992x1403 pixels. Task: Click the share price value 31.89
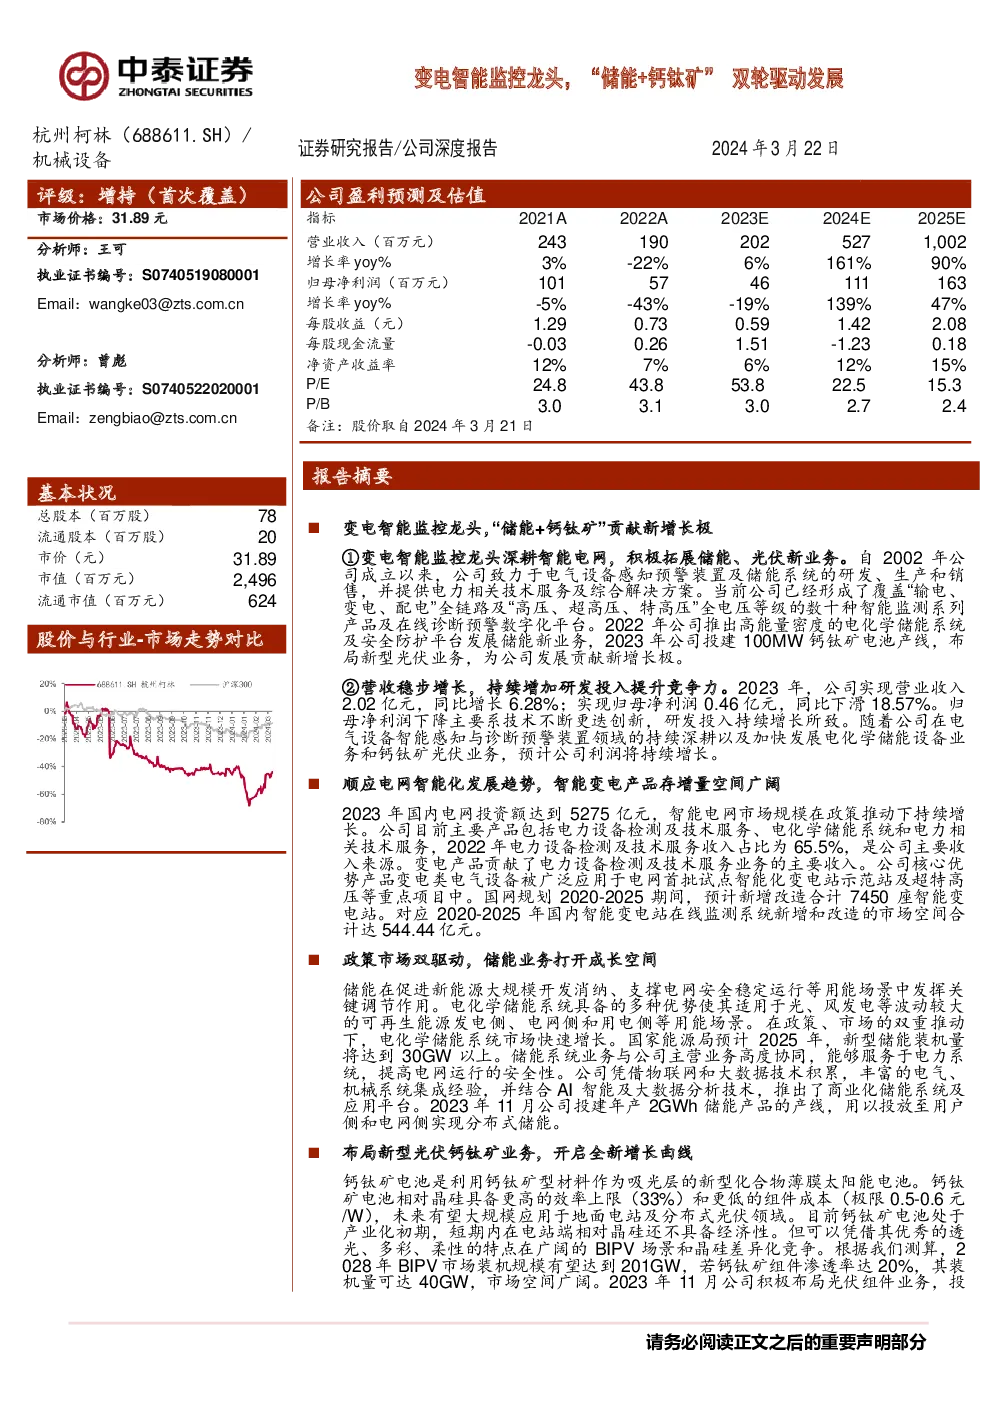(255, 559)
